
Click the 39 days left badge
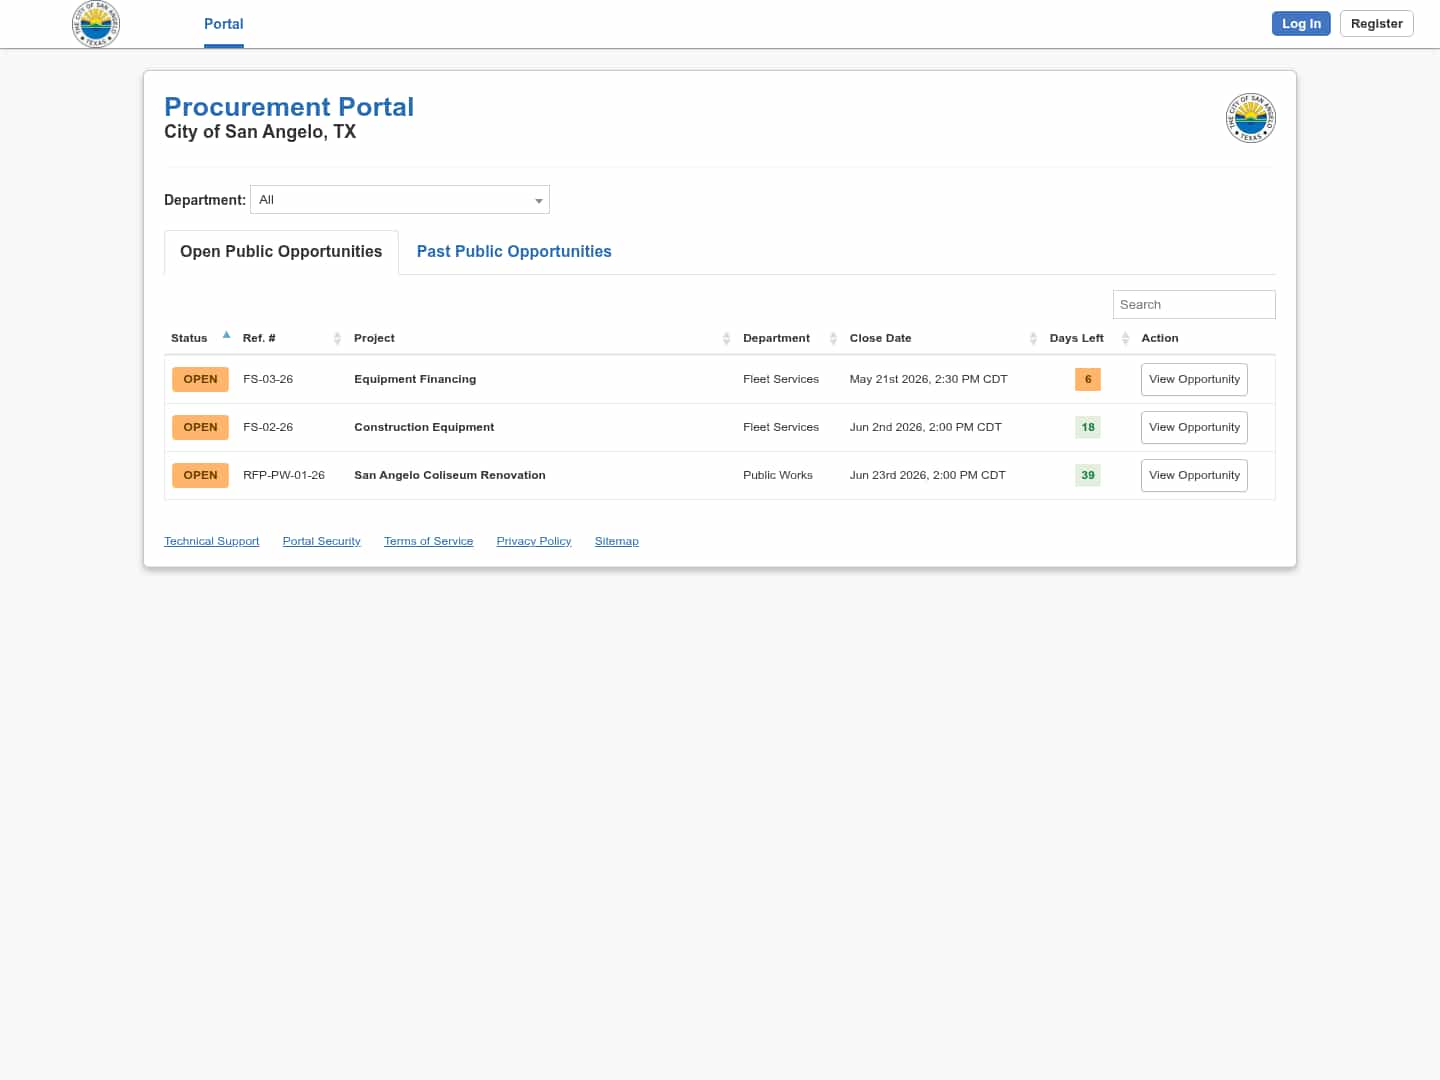tap(1088, 475)
